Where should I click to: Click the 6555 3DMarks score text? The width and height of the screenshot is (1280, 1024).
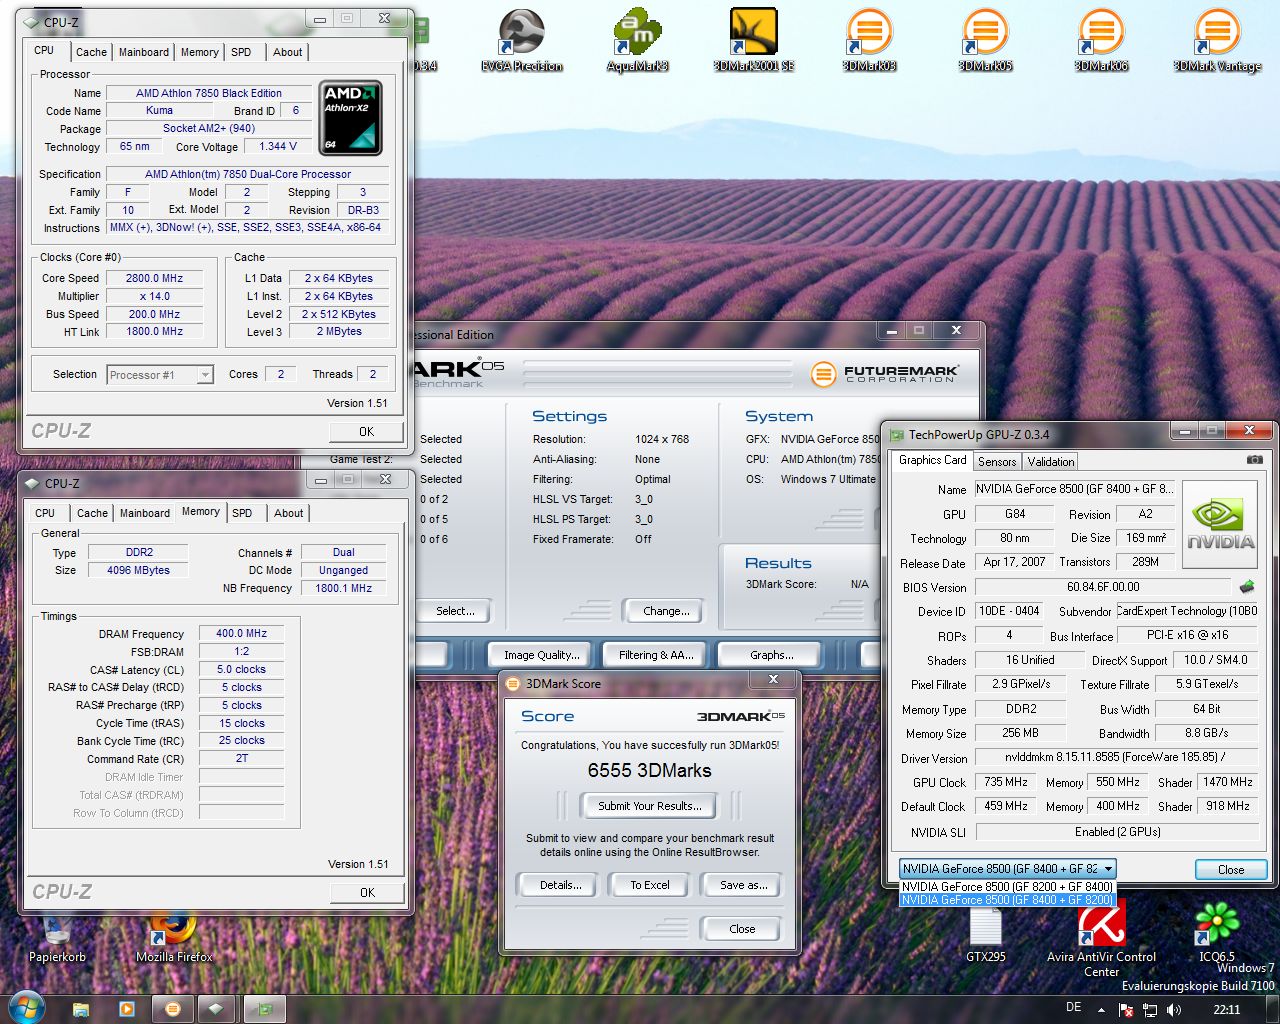click(x=650, y=771)
